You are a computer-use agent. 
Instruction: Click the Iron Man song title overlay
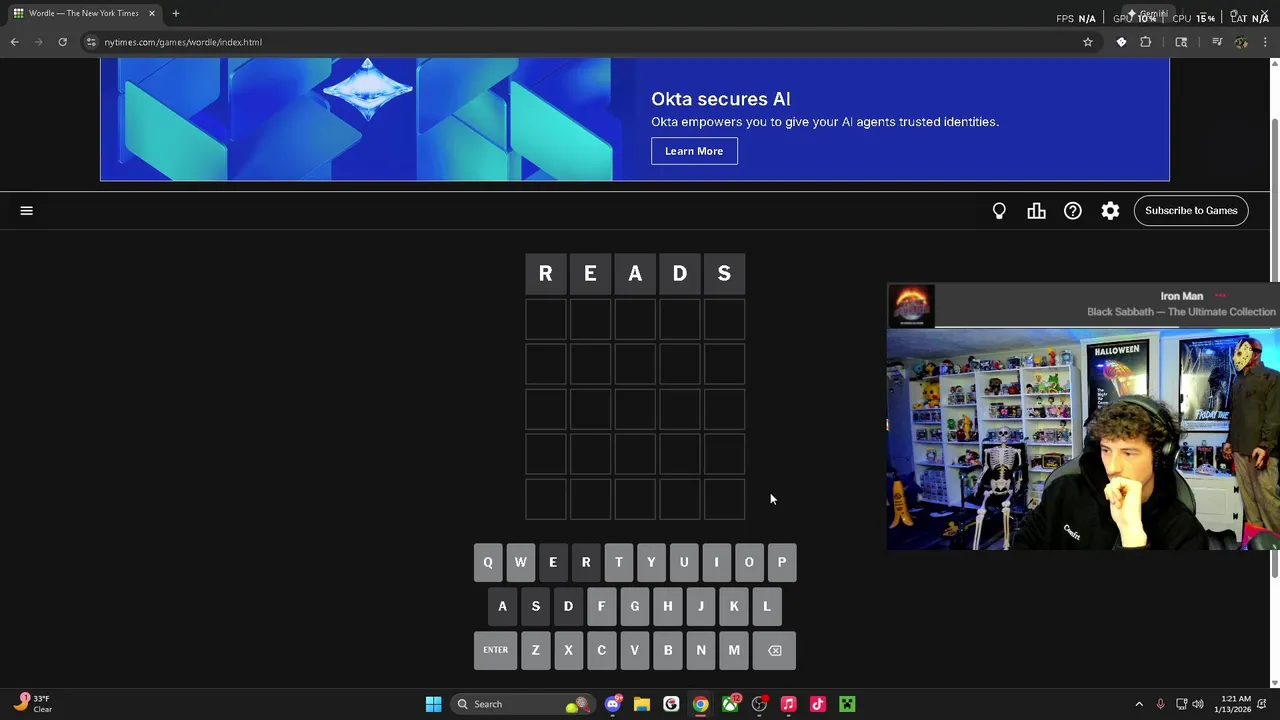pyautogui.click(x=1182, y=296)
